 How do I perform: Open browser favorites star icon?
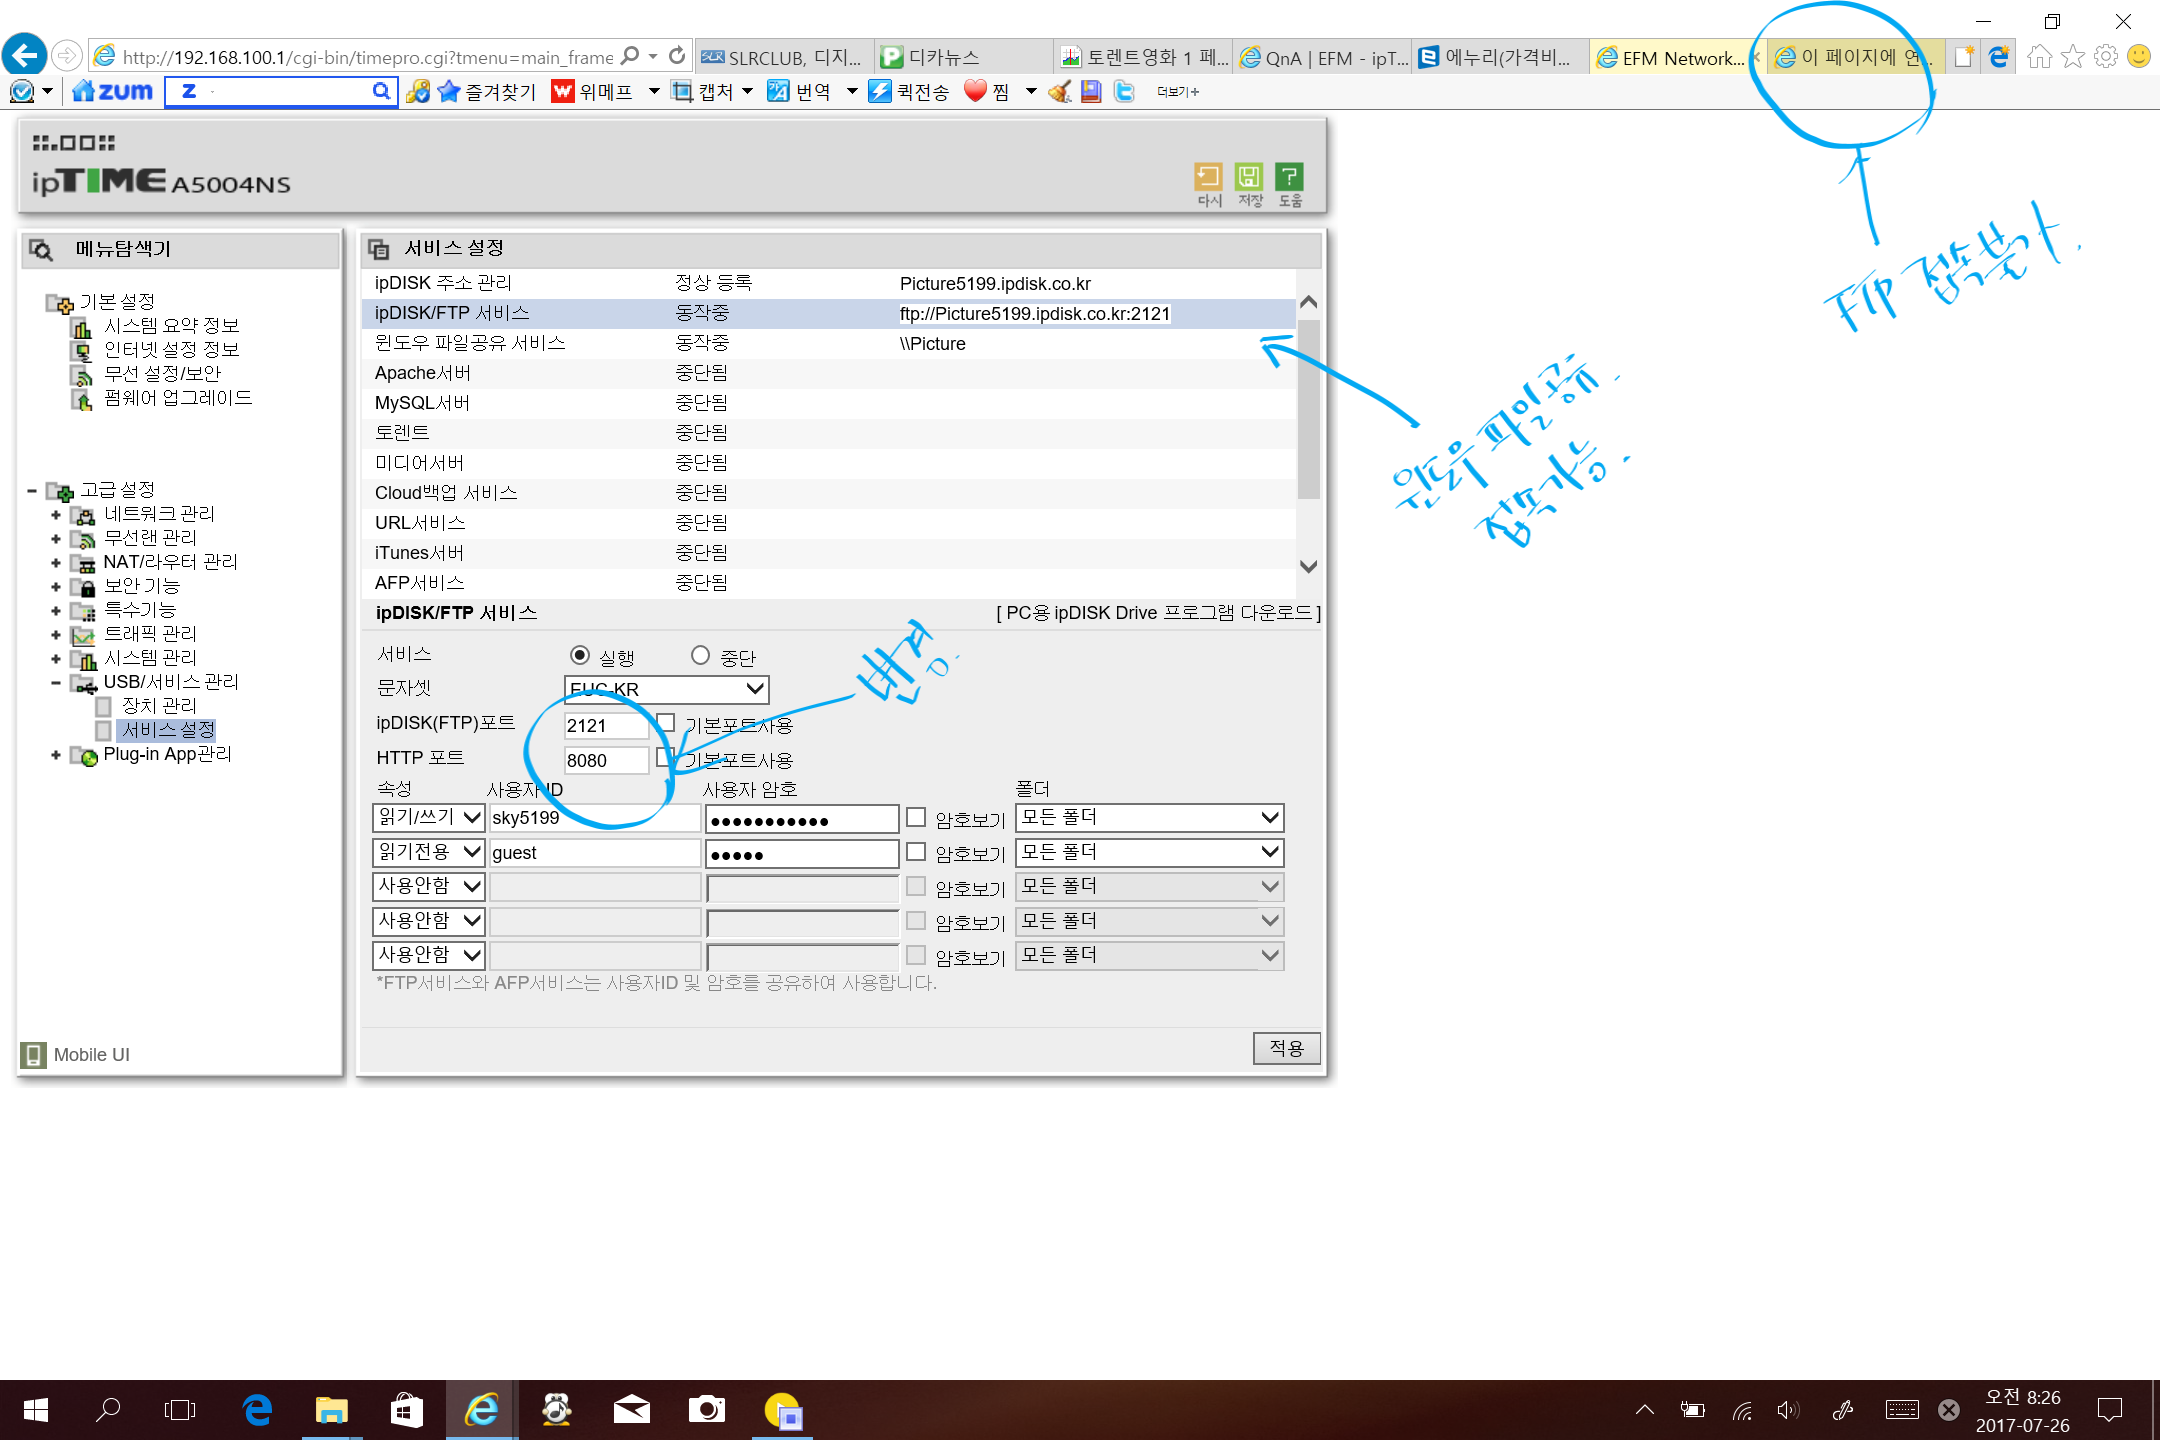pyautogui.click(x=2073, y=57)
